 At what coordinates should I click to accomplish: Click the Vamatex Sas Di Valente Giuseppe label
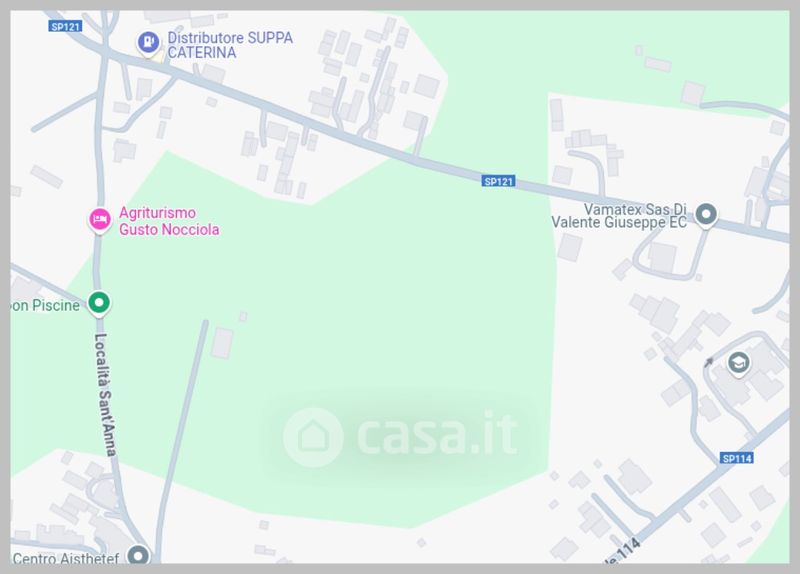coord(619,216)
